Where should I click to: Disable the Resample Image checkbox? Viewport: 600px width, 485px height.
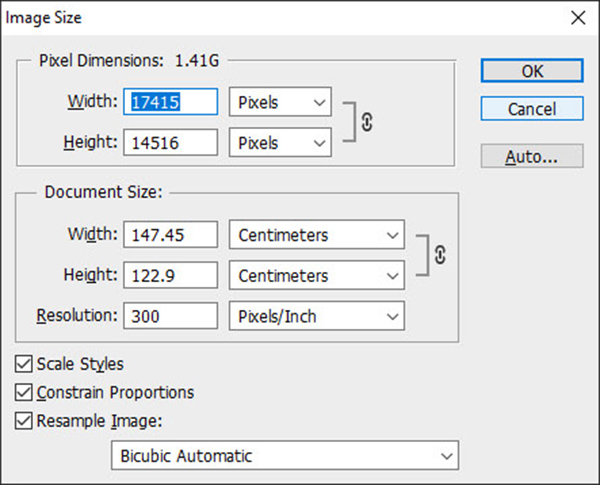tap(24, 421)
